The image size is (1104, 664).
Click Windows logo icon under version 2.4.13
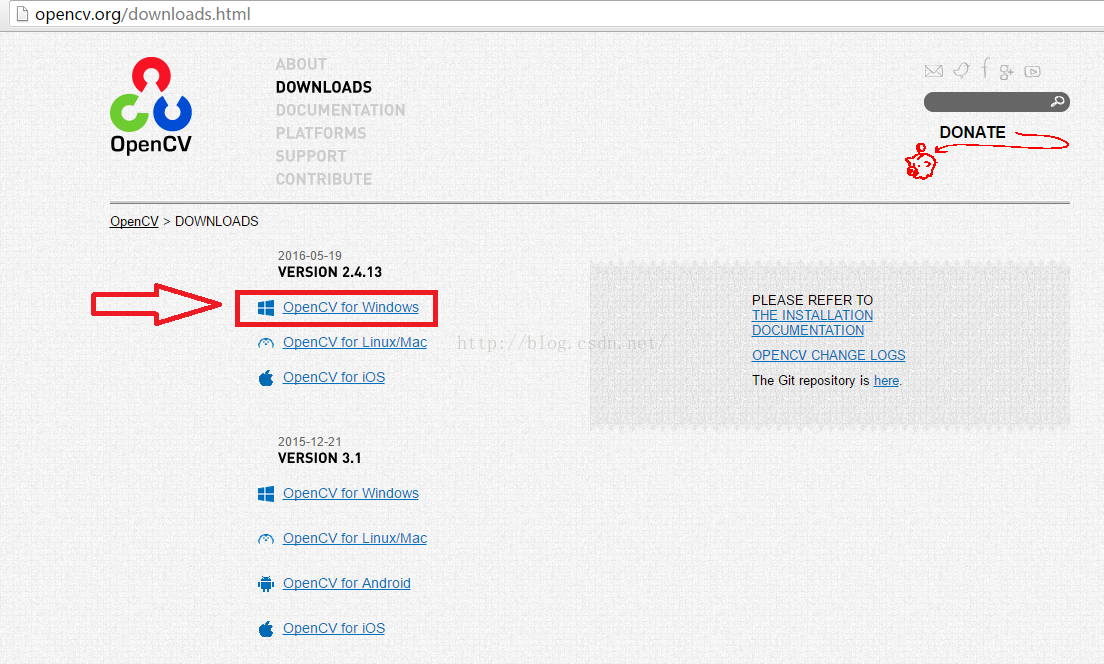266,308
